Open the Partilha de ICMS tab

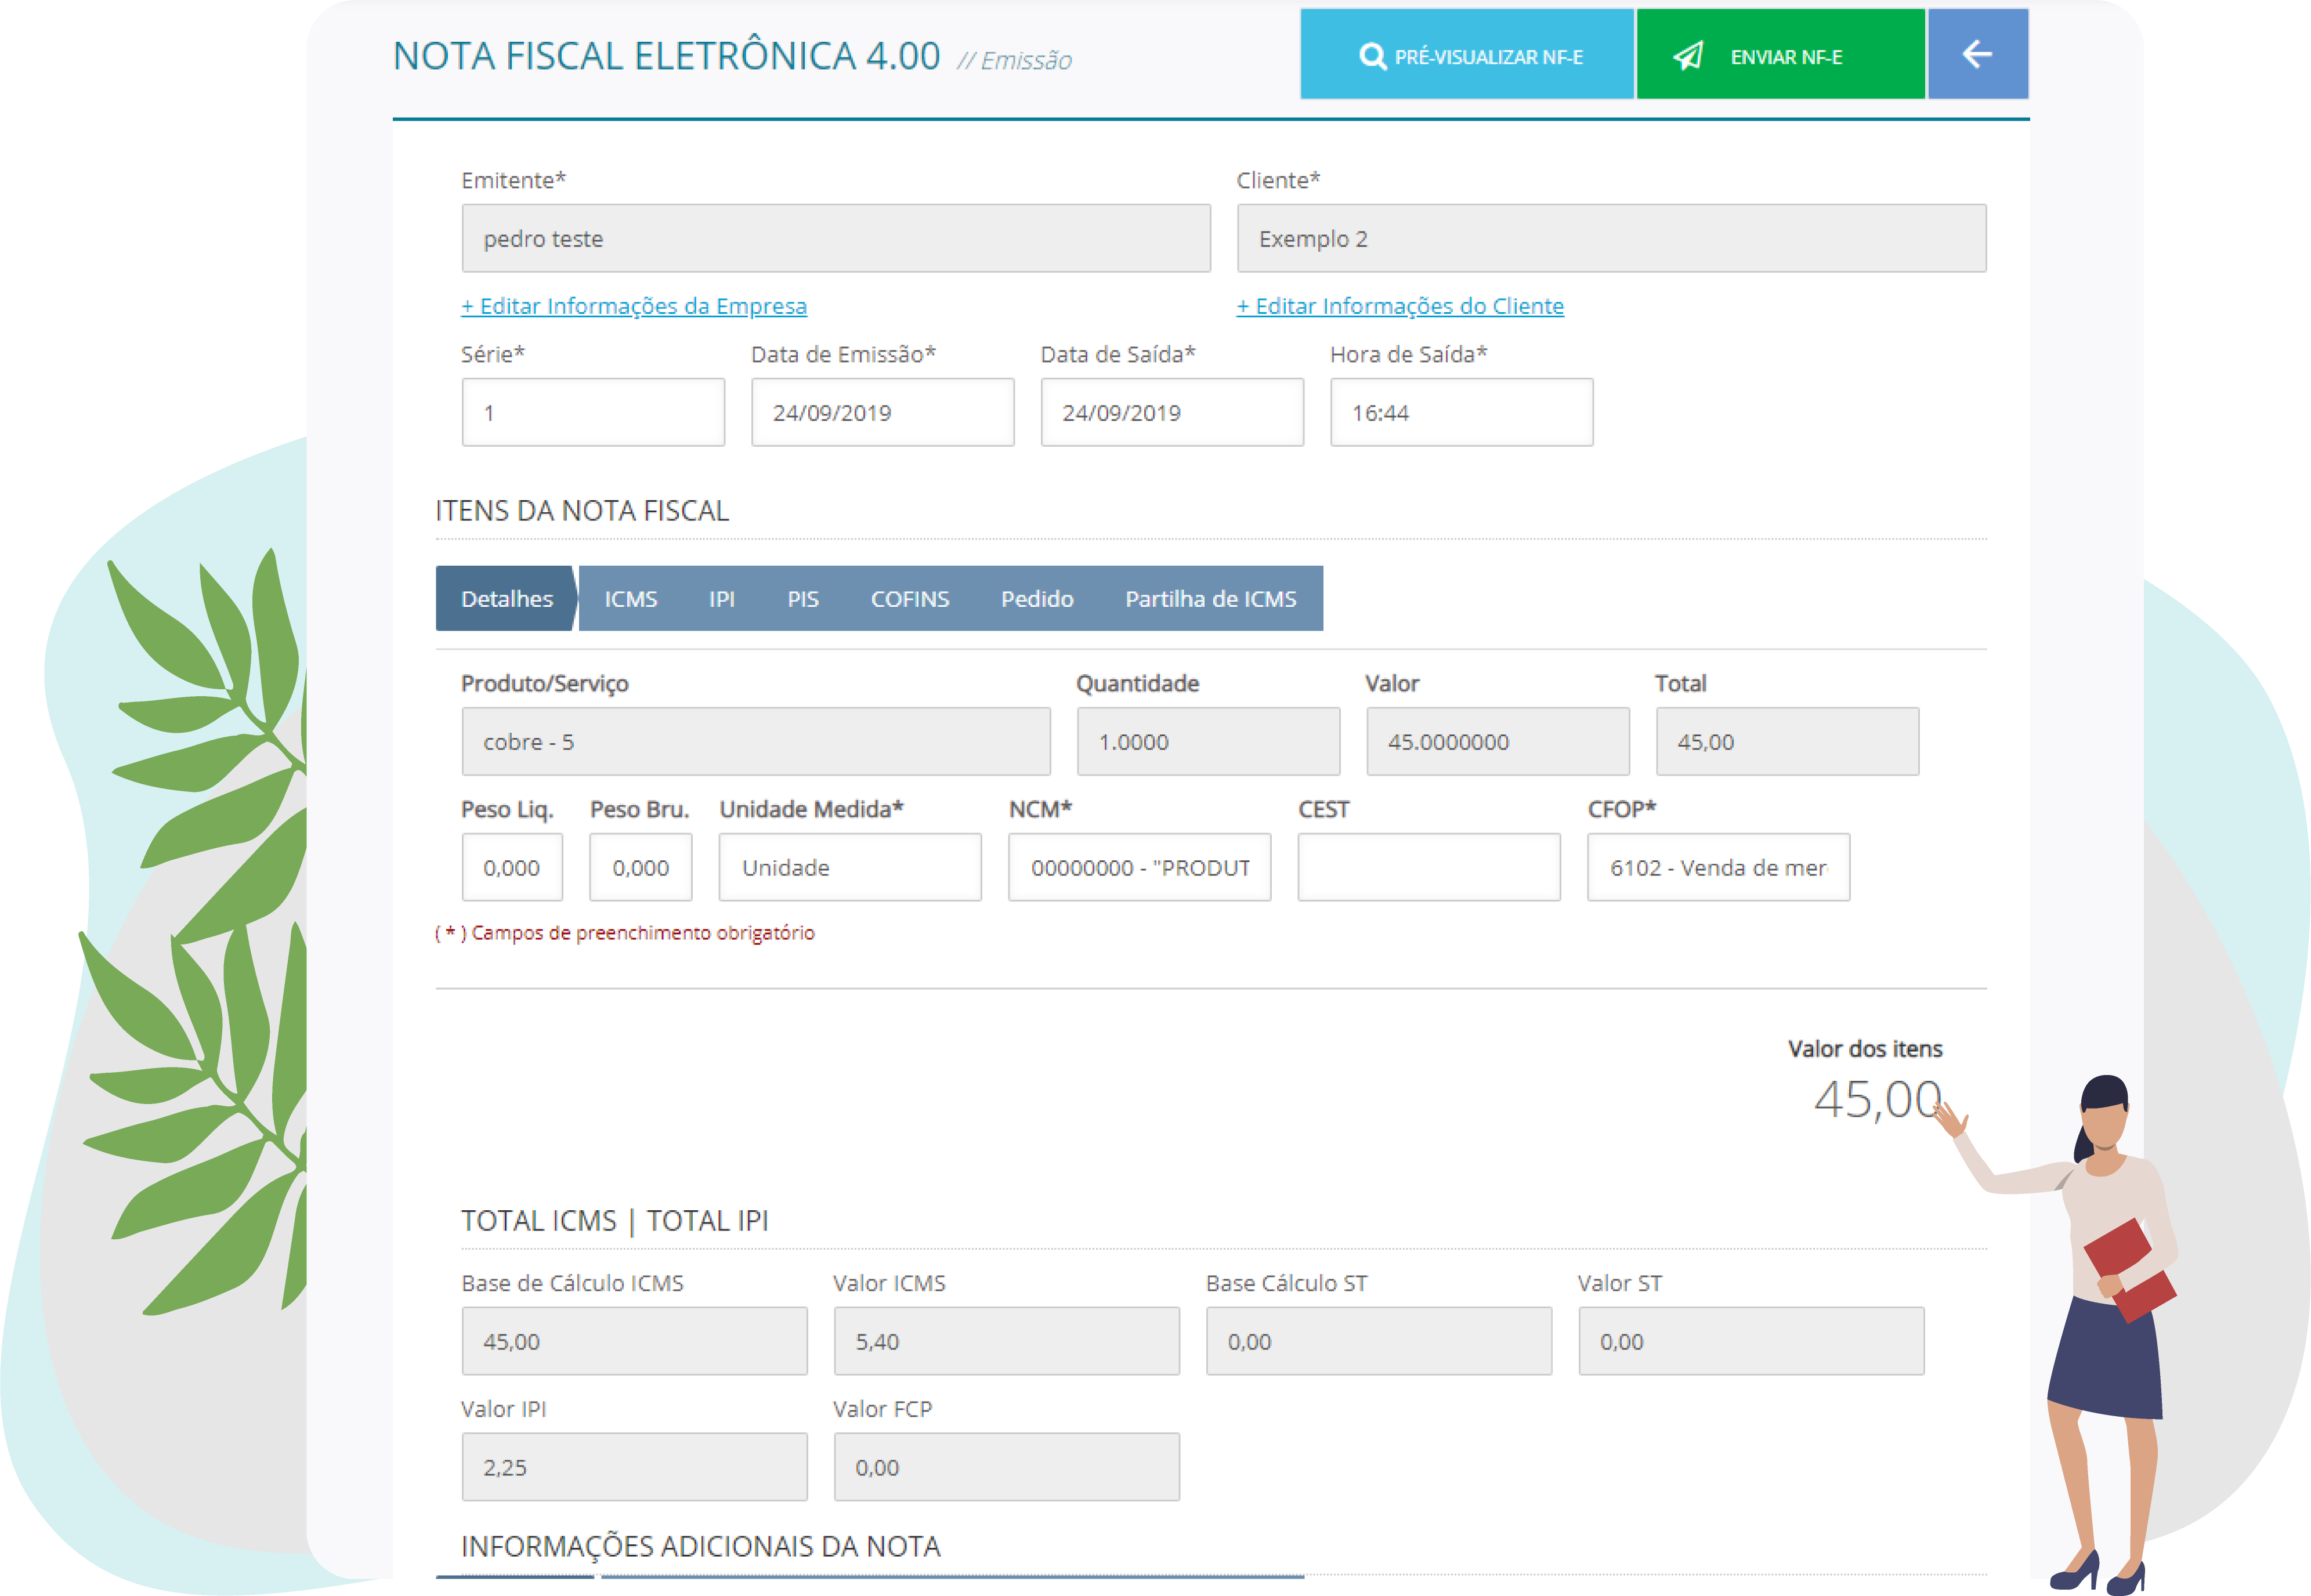[1210, 598]
